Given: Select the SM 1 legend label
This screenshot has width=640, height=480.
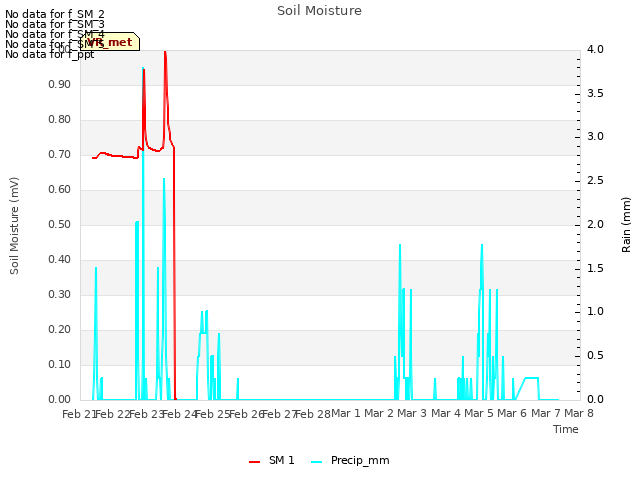Looking at the screenshot, I should click(282, 460).
